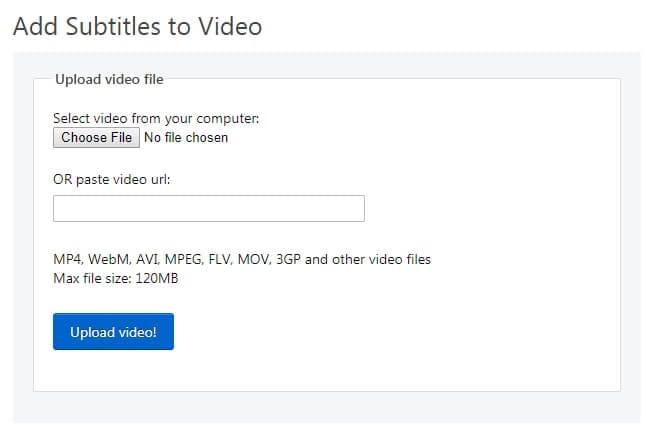This screenshot has height=425, width=664.
Task: Click 'Select video from your computer:' label
Action: pyautogui.click(x=156, y=118)
